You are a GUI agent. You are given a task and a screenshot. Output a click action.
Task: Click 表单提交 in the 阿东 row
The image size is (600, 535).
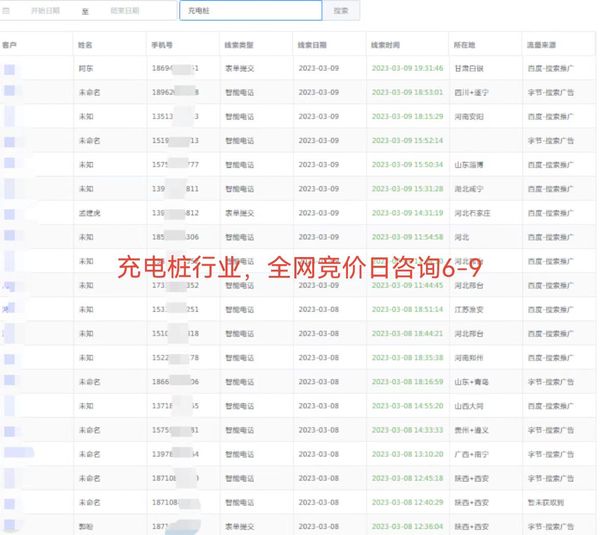click(240, 69)
